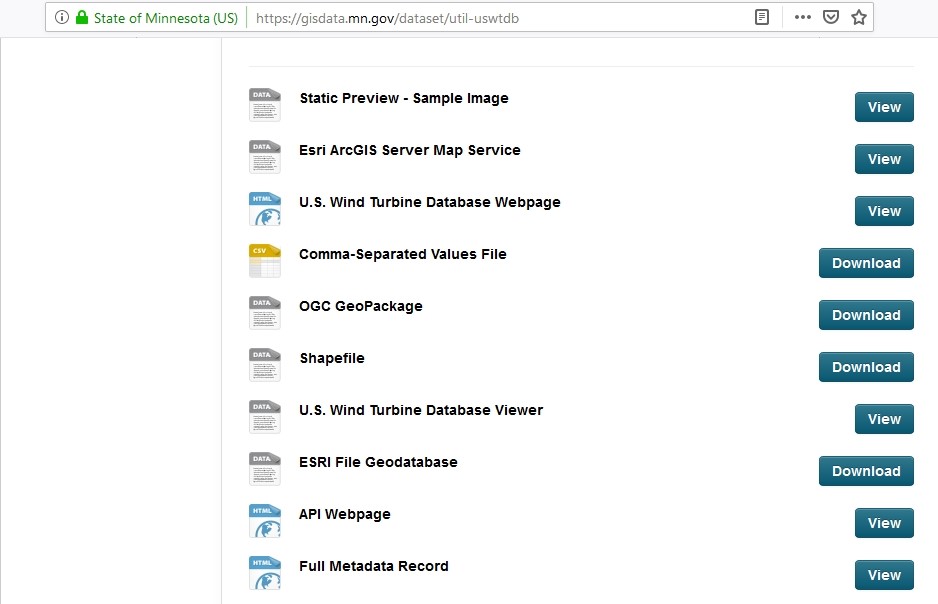View the Static Preview sample image
The width and height of the screenshot is (938, 604).
tap(884, 107)
